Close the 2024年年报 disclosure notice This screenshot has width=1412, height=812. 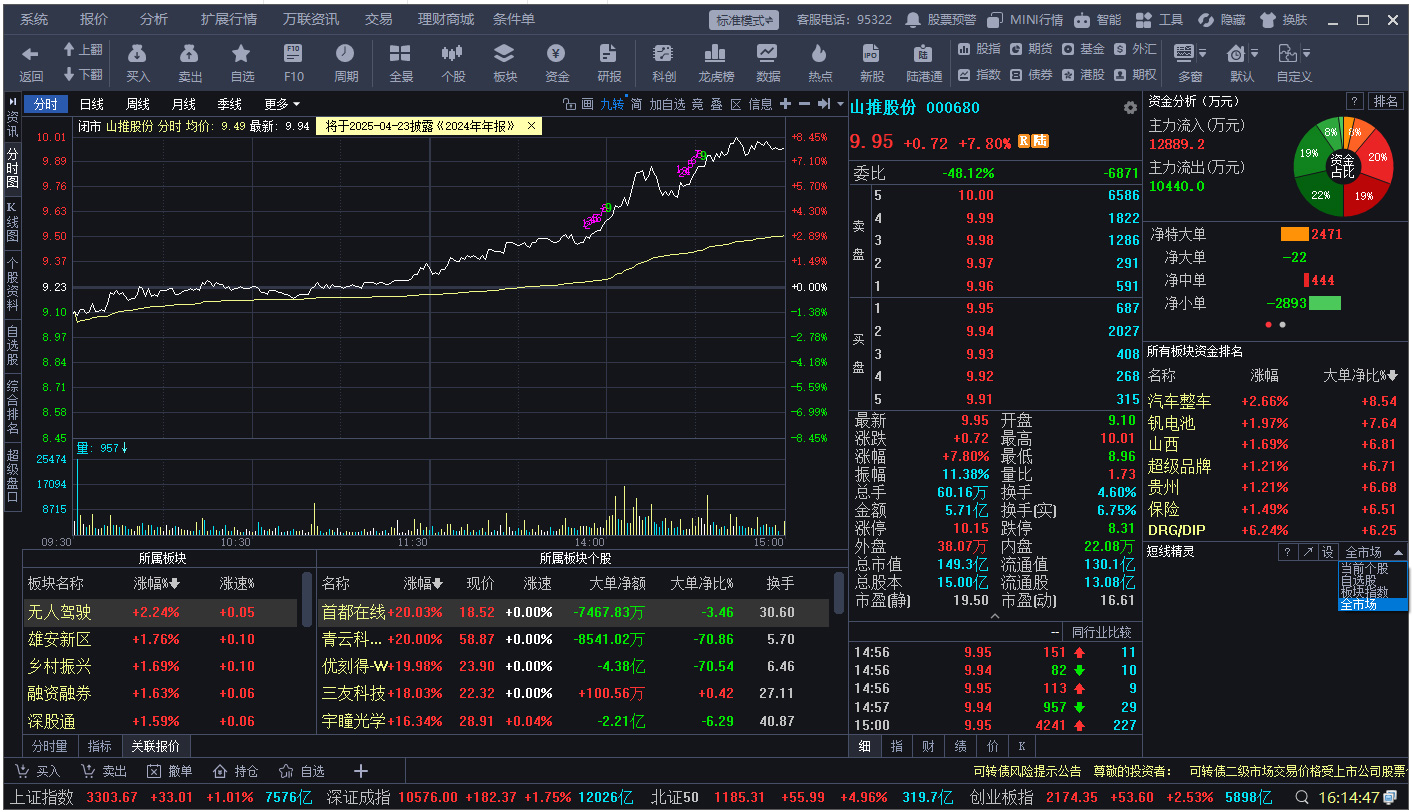point(531,126)
